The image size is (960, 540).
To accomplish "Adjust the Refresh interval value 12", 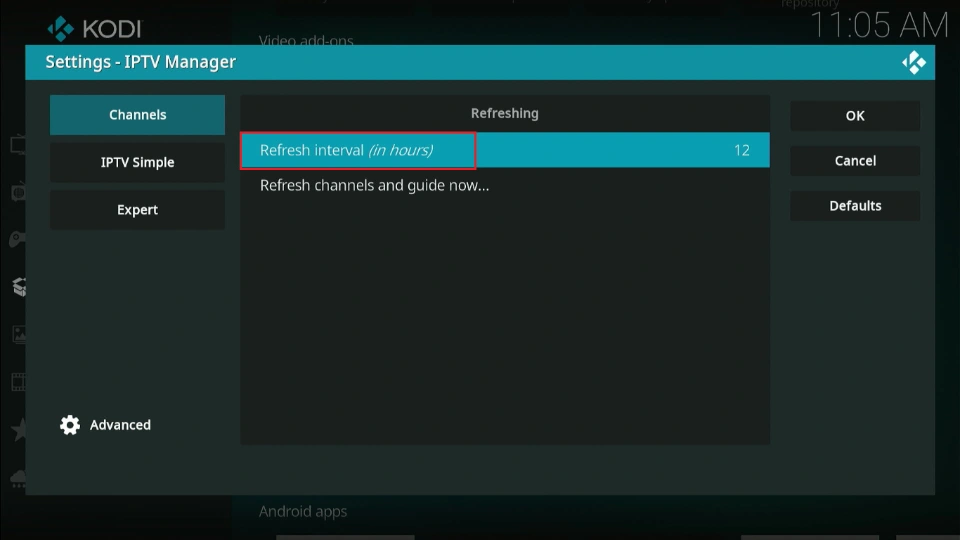I will tap(741, 151).
